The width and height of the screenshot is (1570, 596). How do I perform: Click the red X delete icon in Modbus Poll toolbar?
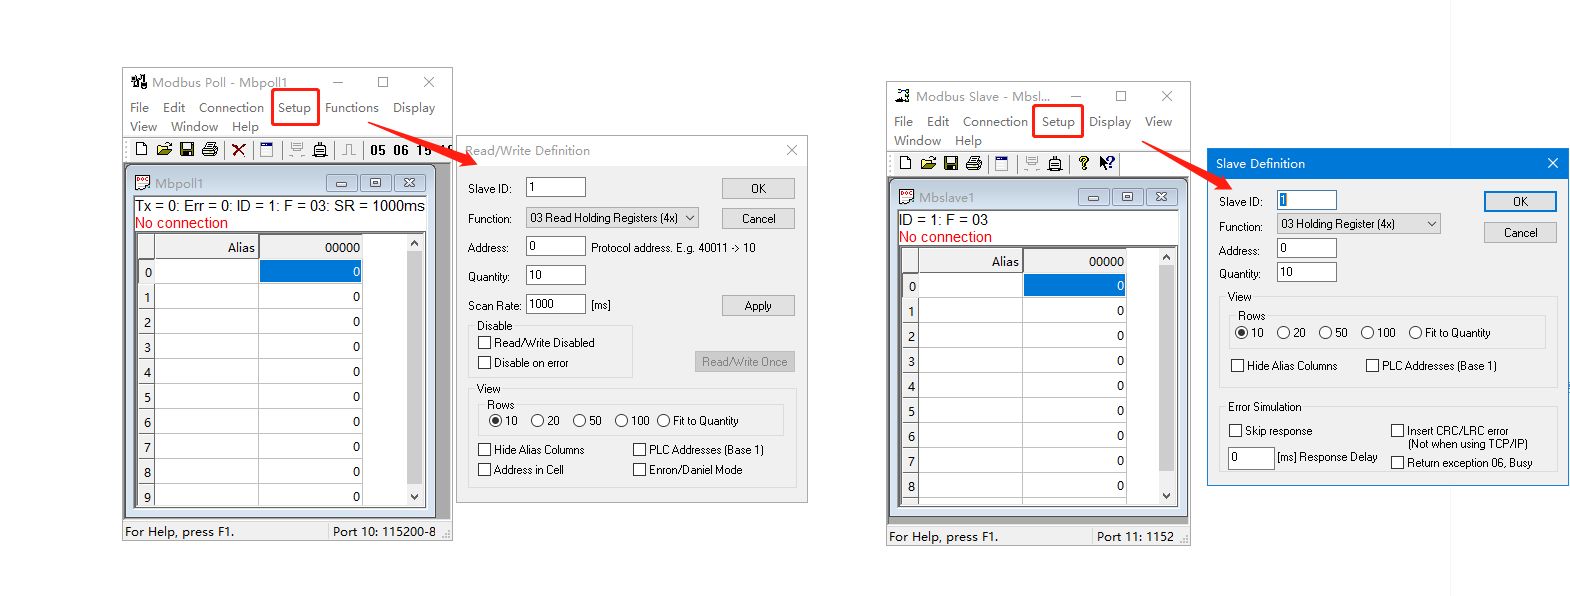point(238,150)
